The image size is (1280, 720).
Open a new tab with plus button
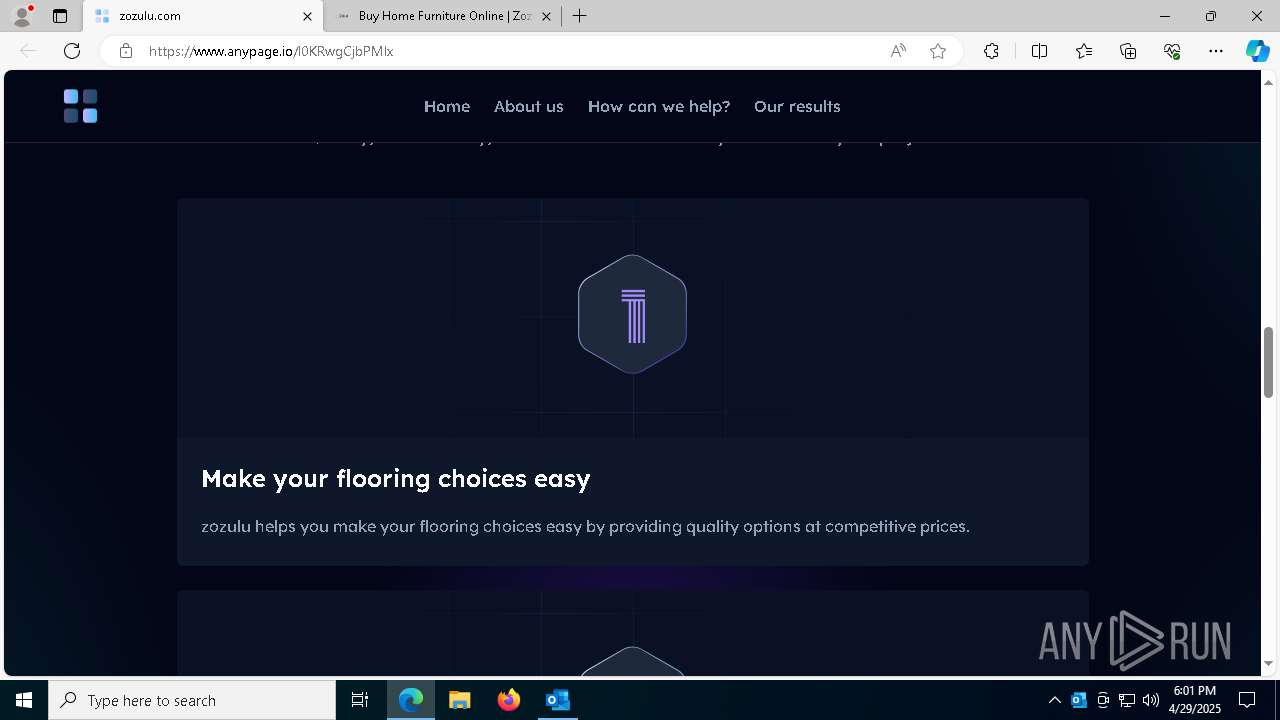[579, 16]
